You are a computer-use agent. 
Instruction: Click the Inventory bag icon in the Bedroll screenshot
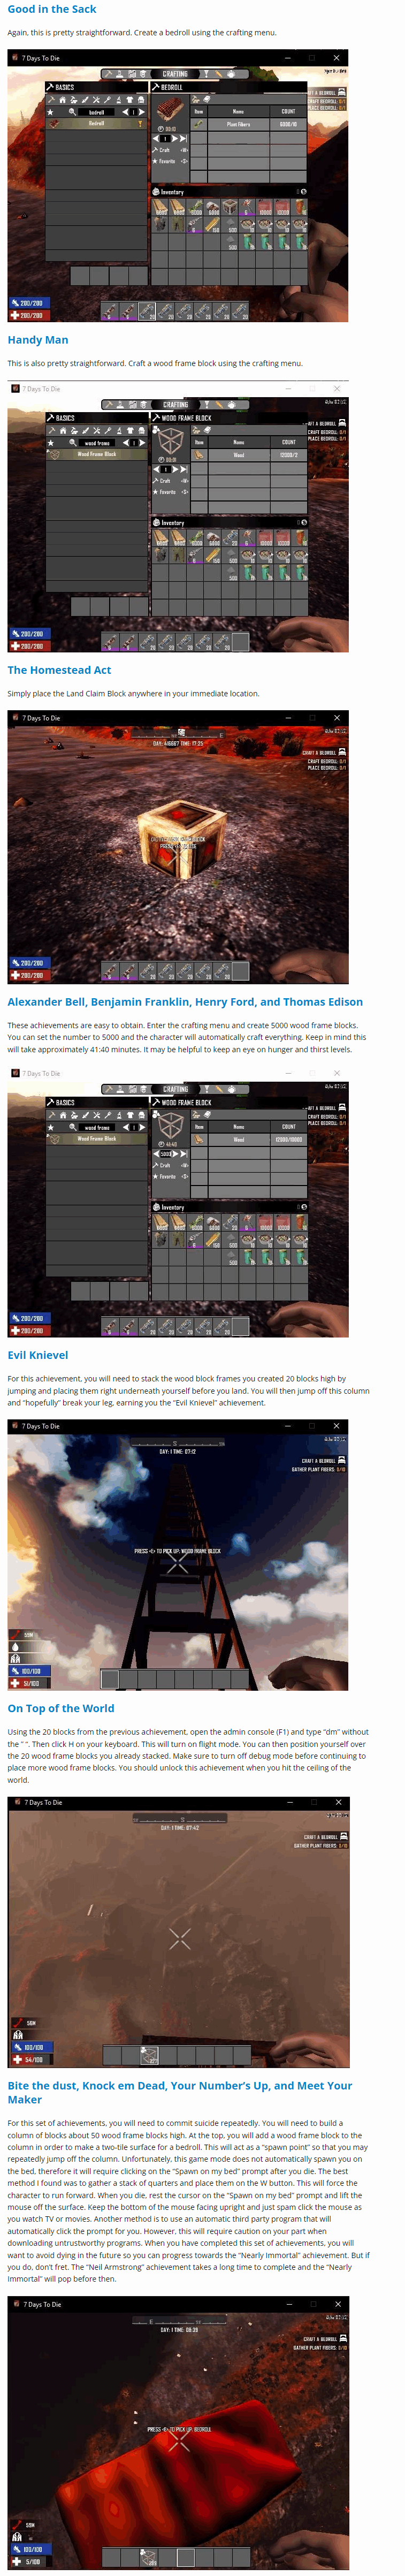pyautogui.click(x=156, y=192)
